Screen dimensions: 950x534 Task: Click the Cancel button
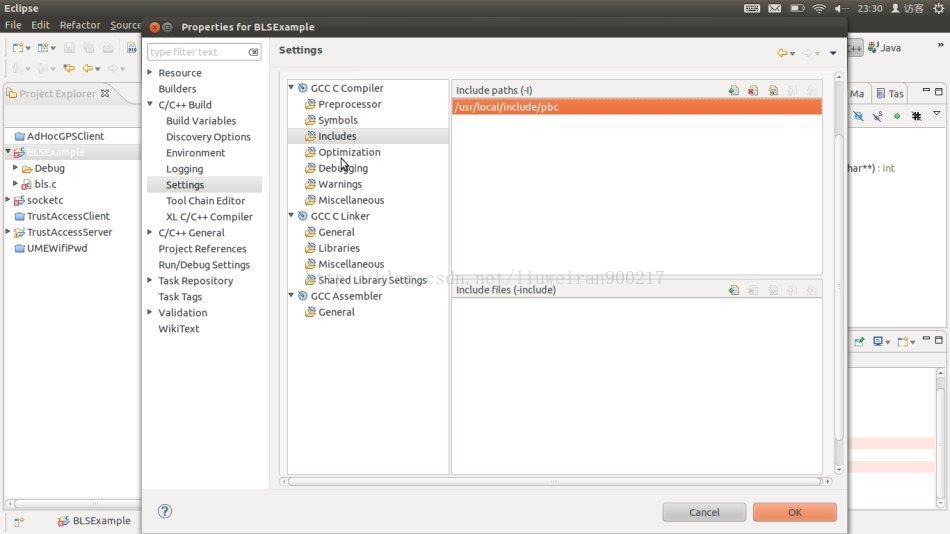click(x=704, y=512)
